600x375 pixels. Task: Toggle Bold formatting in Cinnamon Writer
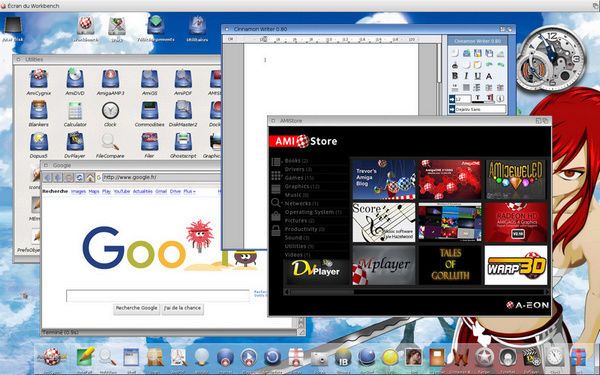(x=455, y=76)
